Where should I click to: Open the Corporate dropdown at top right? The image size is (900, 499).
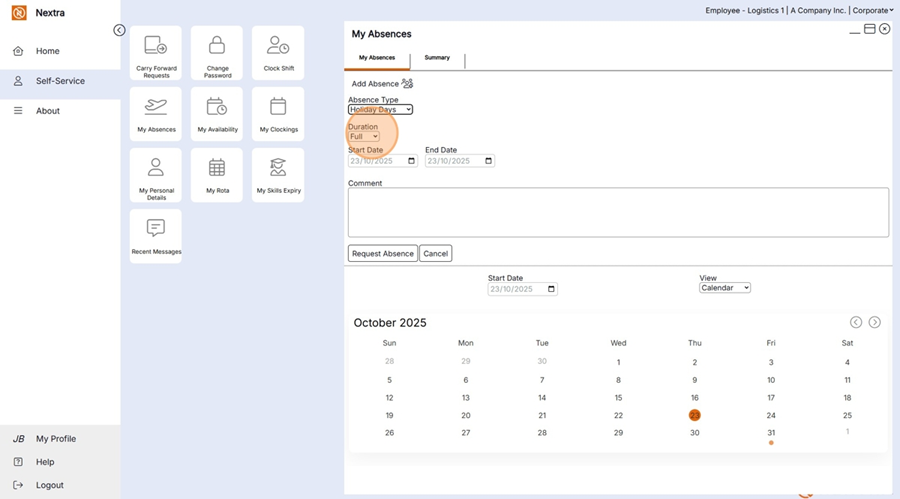[873, 10]
